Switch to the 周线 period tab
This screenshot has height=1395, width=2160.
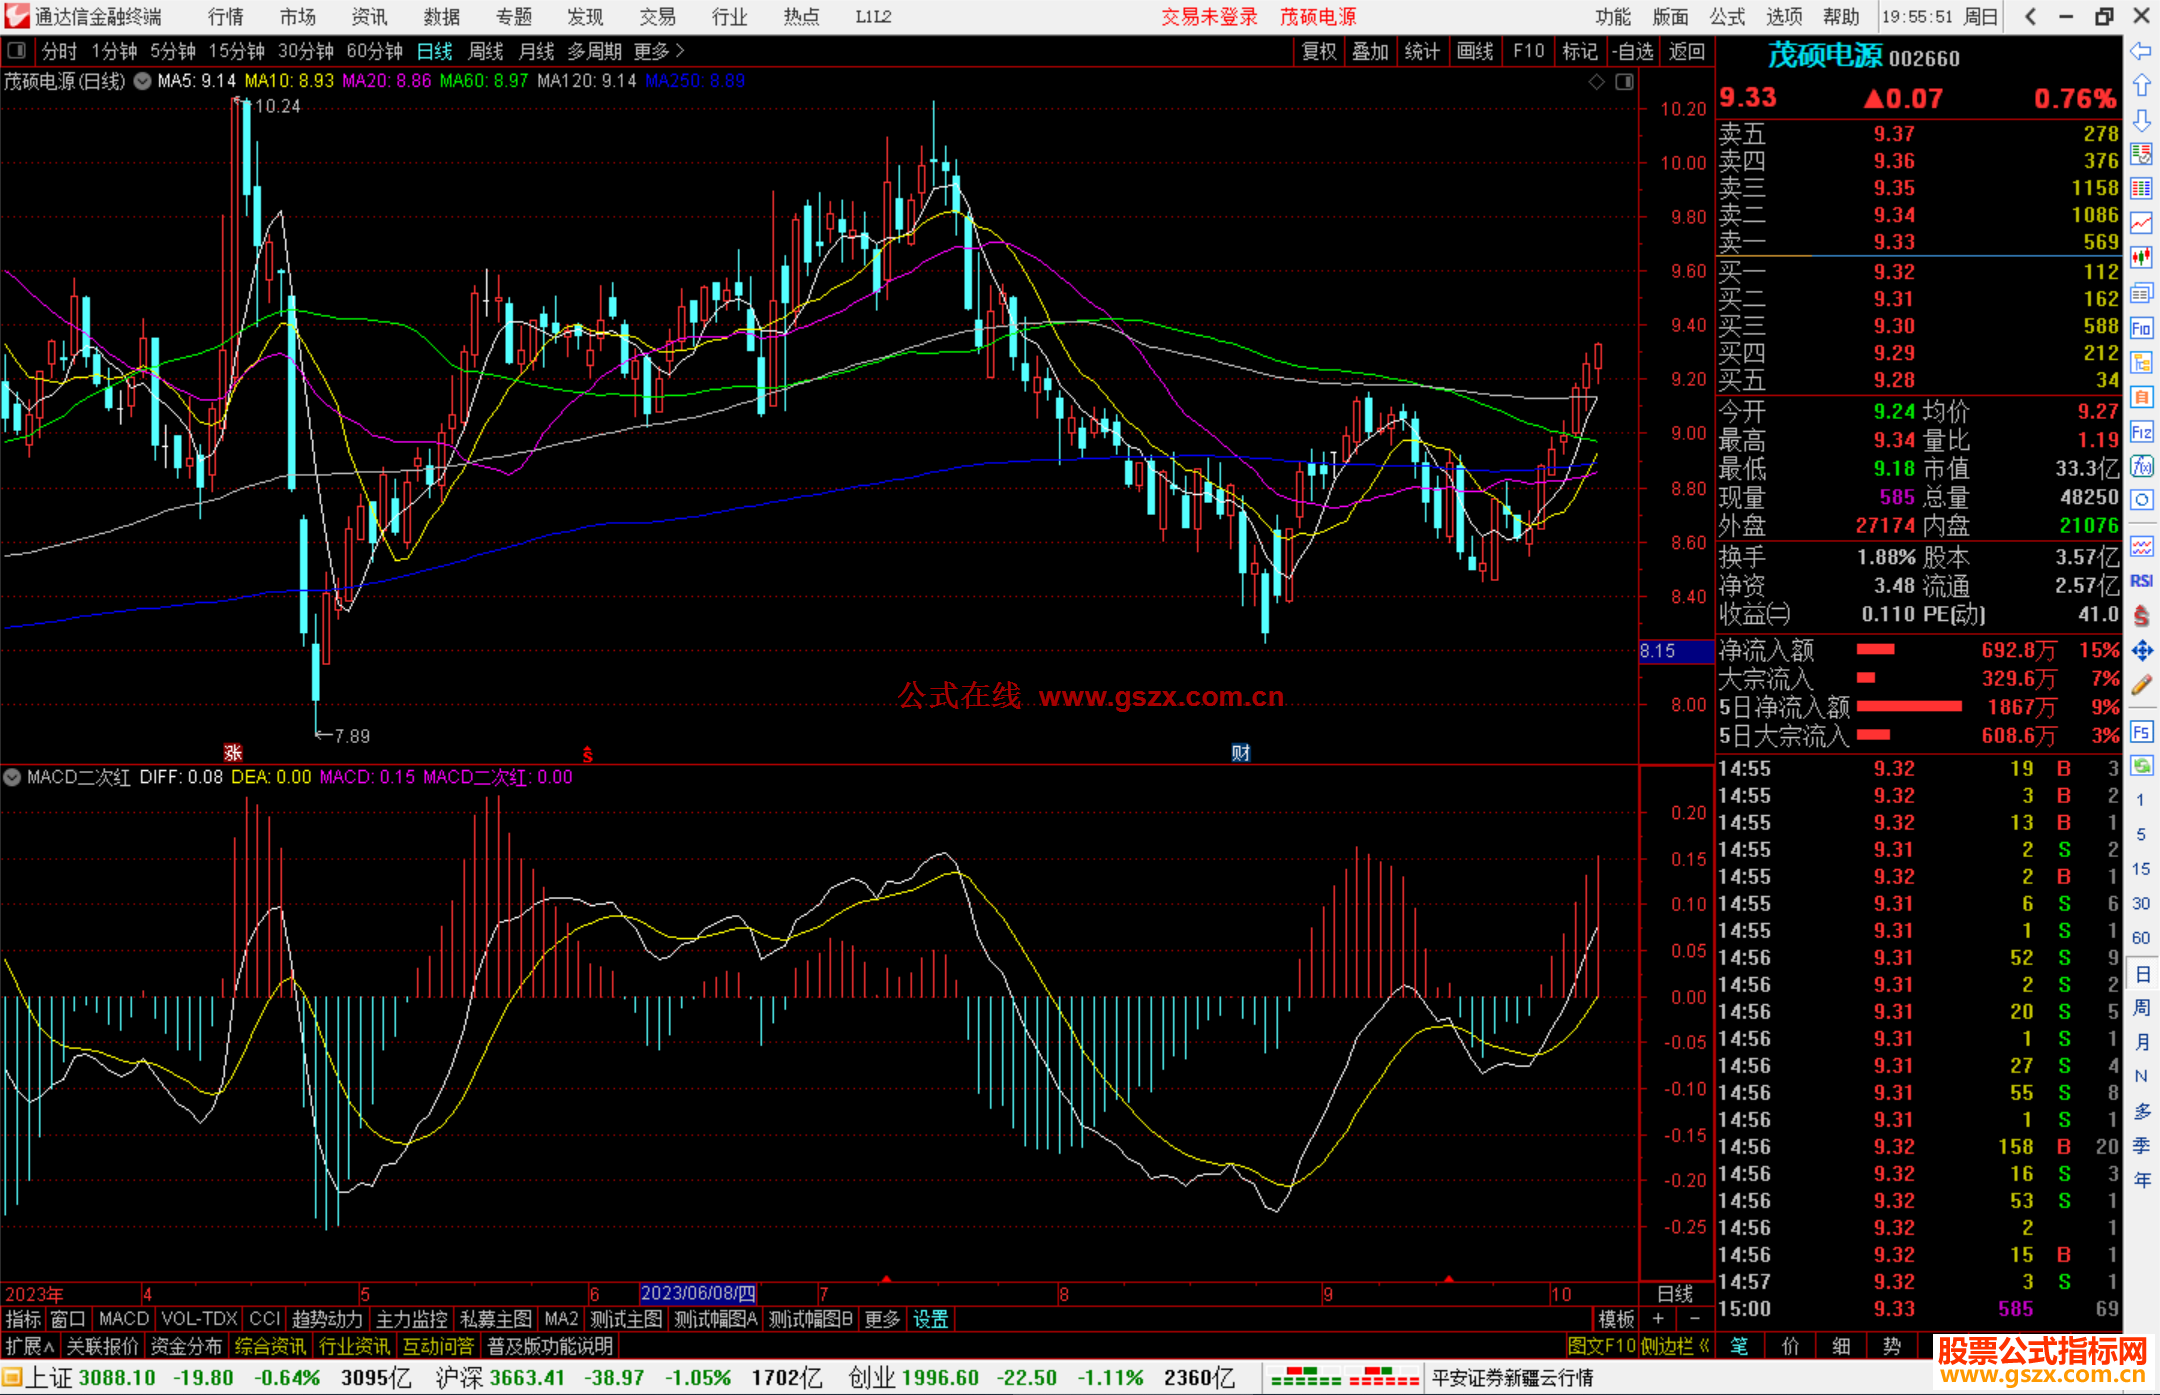(x=486, y=51)
